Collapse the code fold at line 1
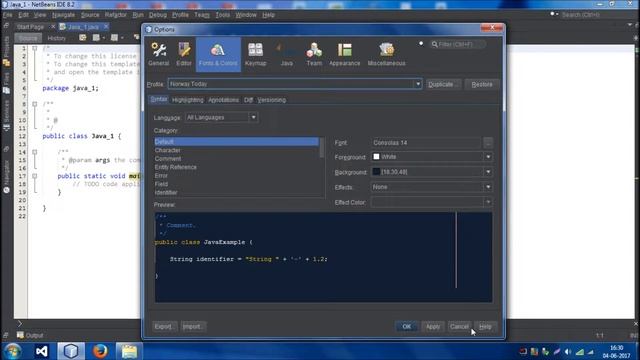 point(35,48)
